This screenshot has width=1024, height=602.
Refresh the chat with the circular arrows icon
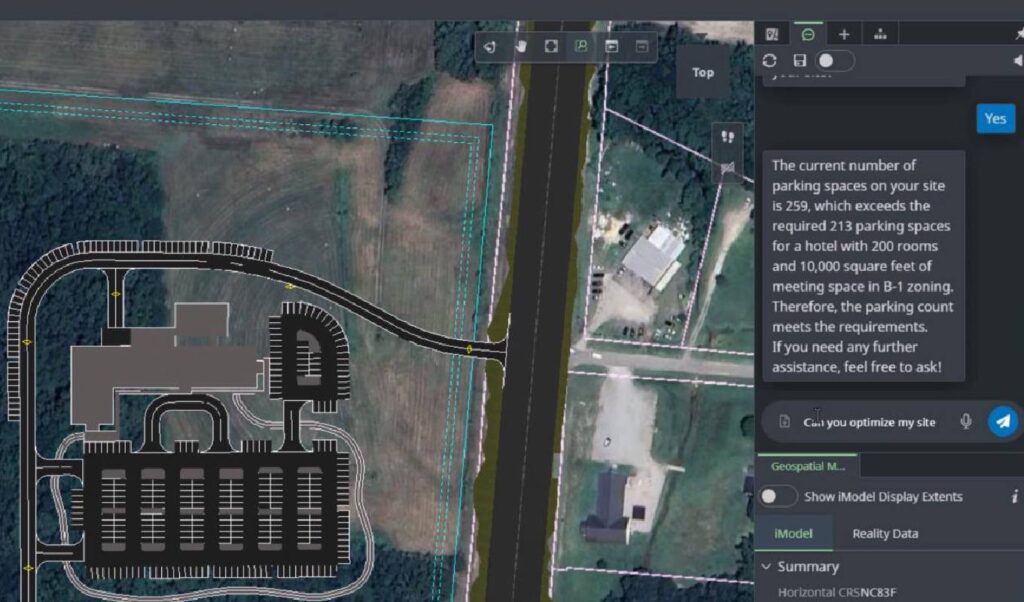point(769,60)
